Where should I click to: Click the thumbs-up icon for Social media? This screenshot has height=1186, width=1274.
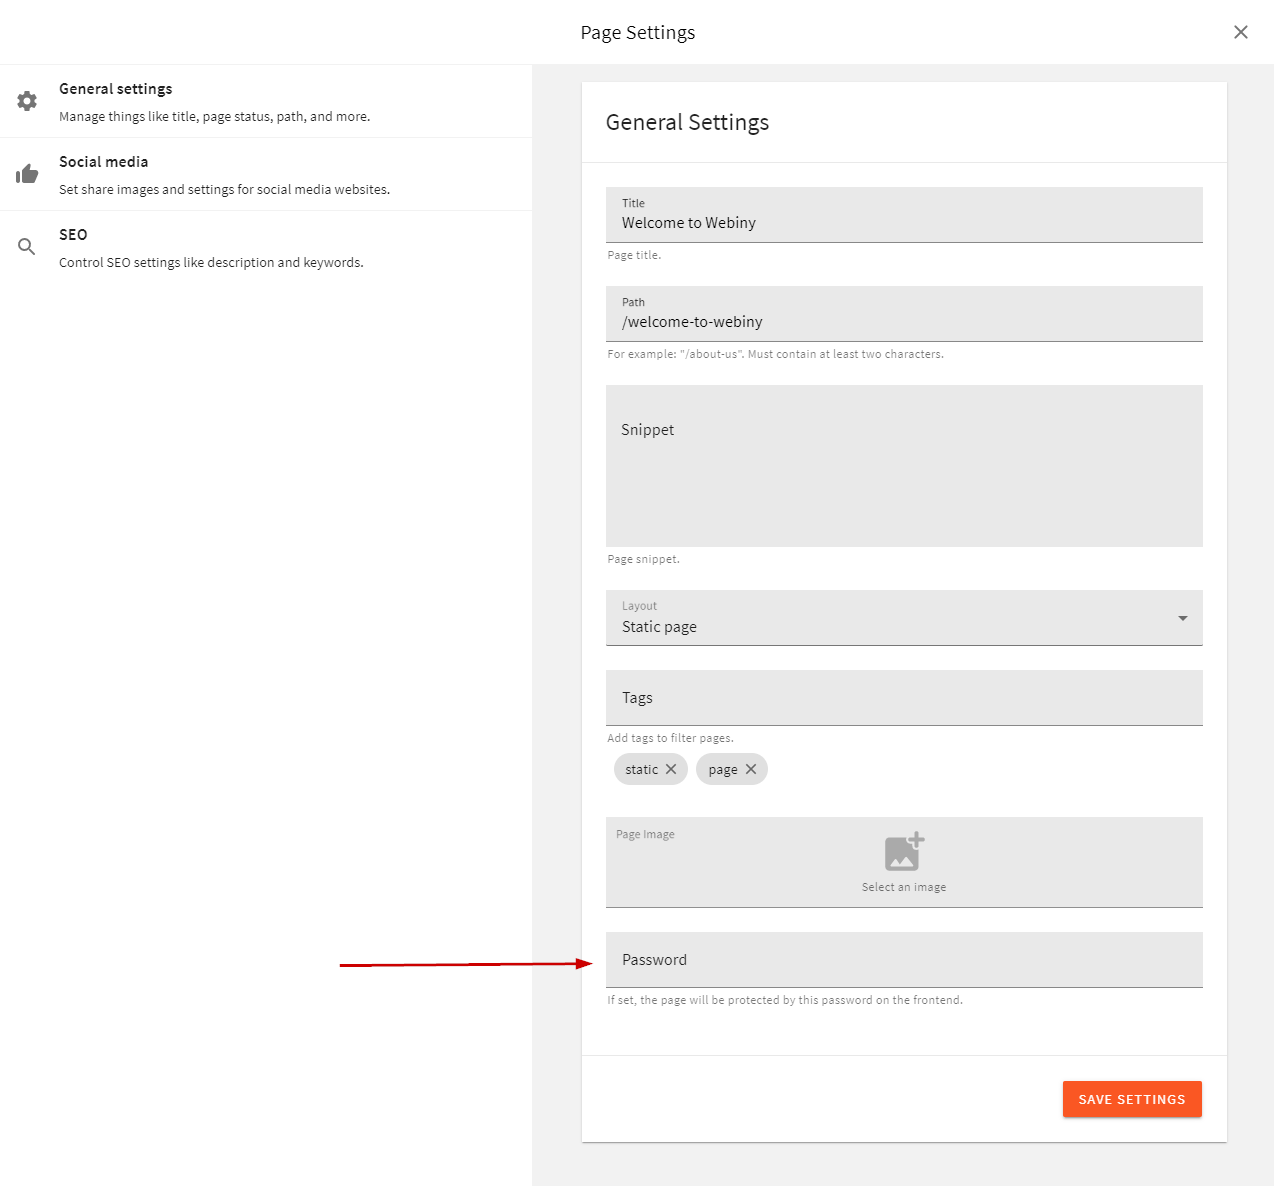(x=26, y=173)
